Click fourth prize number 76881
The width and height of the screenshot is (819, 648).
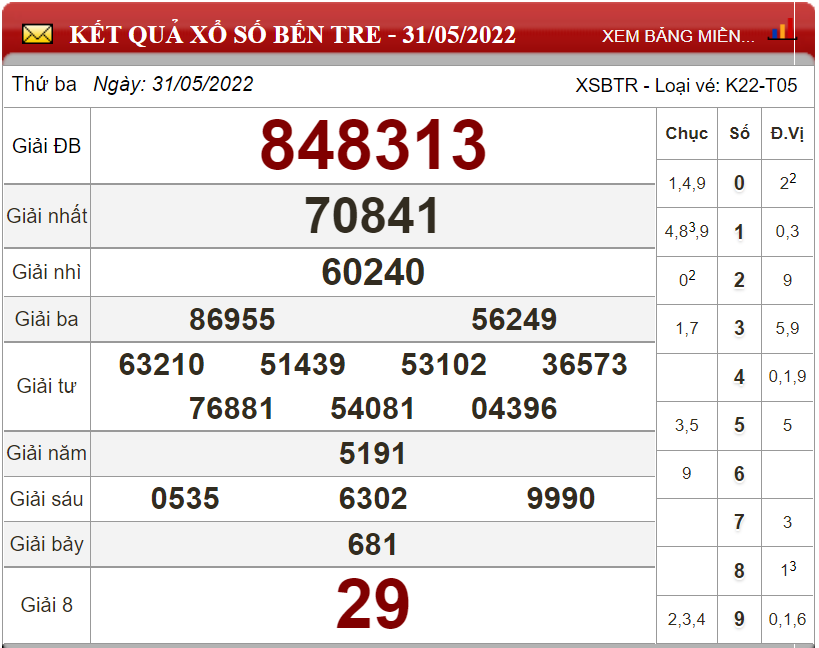[x=231, y=408]
